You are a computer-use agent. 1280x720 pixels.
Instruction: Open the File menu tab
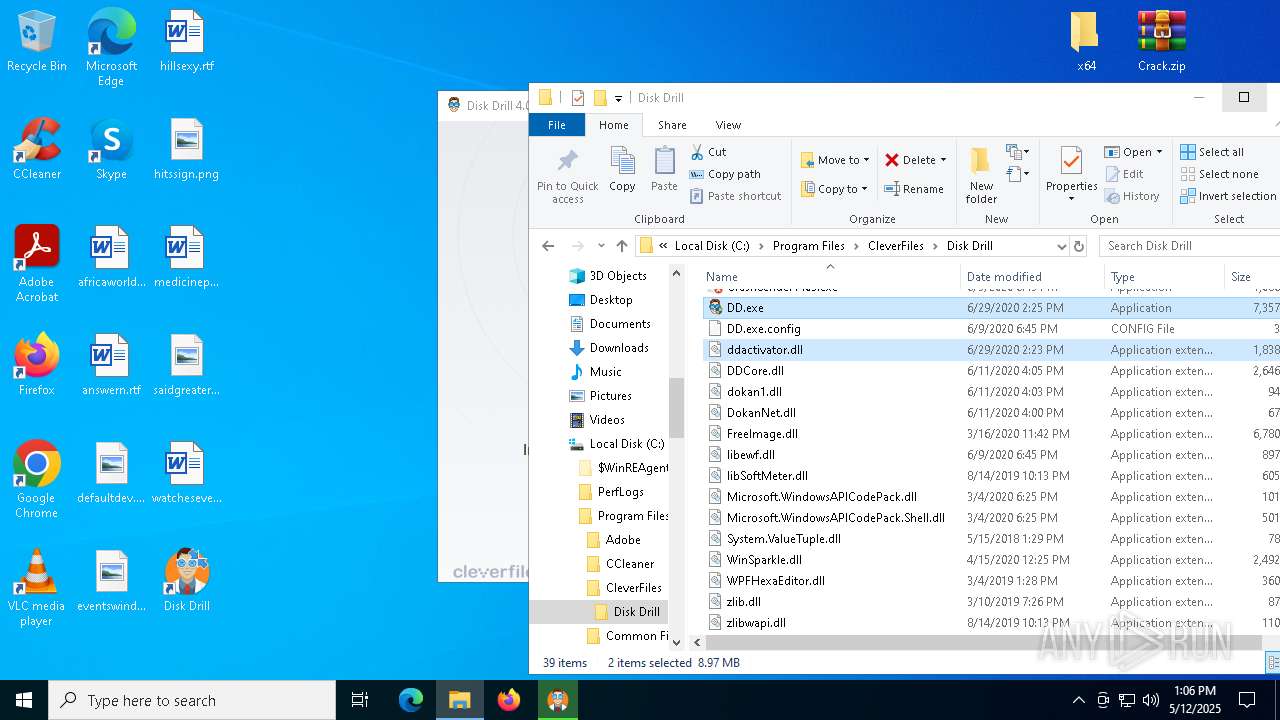pyautogui.click(x=557, y=125)
